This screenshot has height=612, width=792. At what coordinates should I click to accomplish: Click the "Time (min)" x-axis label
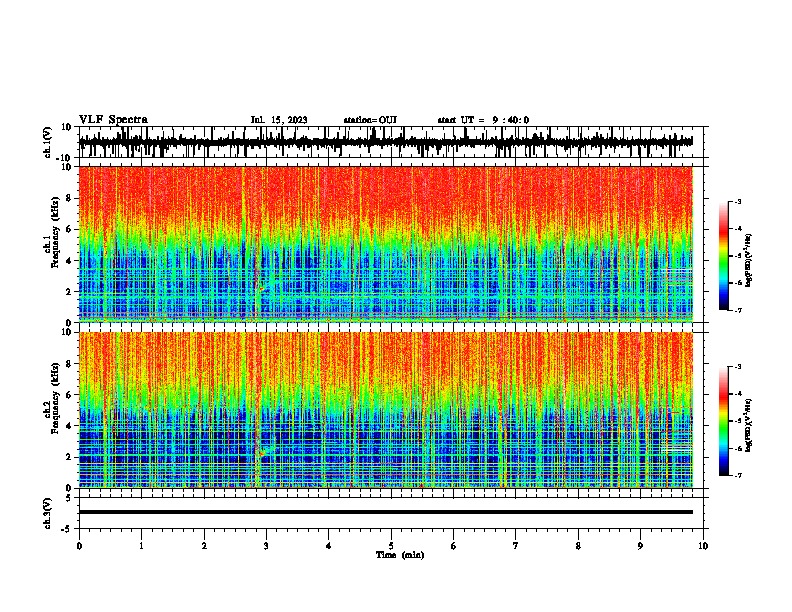[400, 555]
